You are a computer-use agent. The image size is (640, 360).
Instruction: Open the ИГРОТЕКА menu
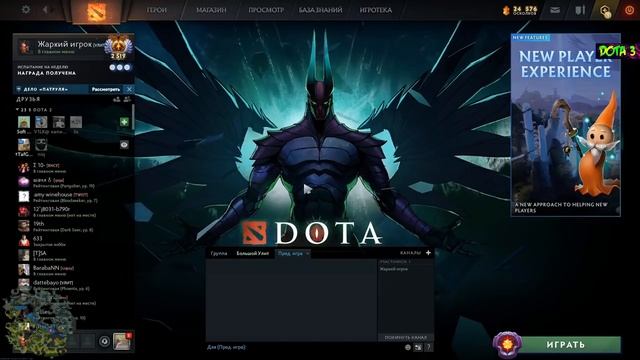(x=376, y=10)
